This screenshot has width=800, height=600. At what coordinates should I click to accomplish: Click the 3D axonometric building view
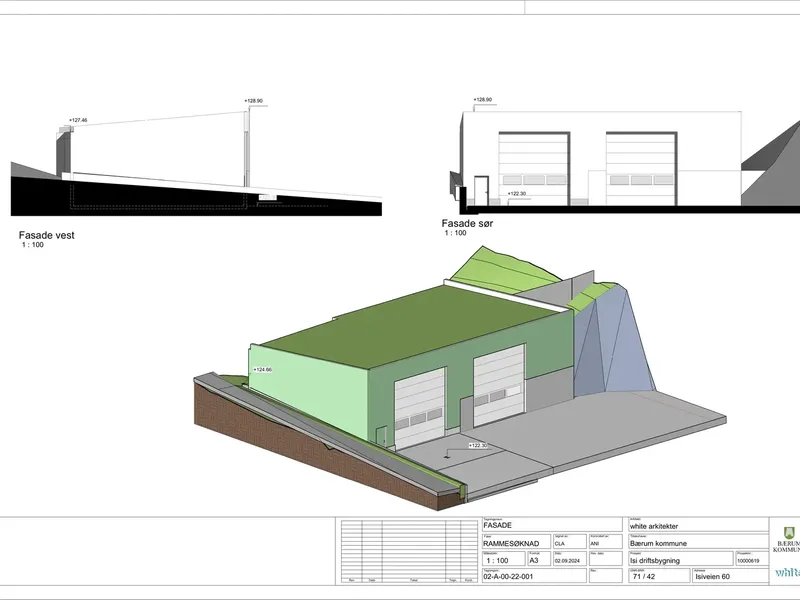click(x=460, y=379)
